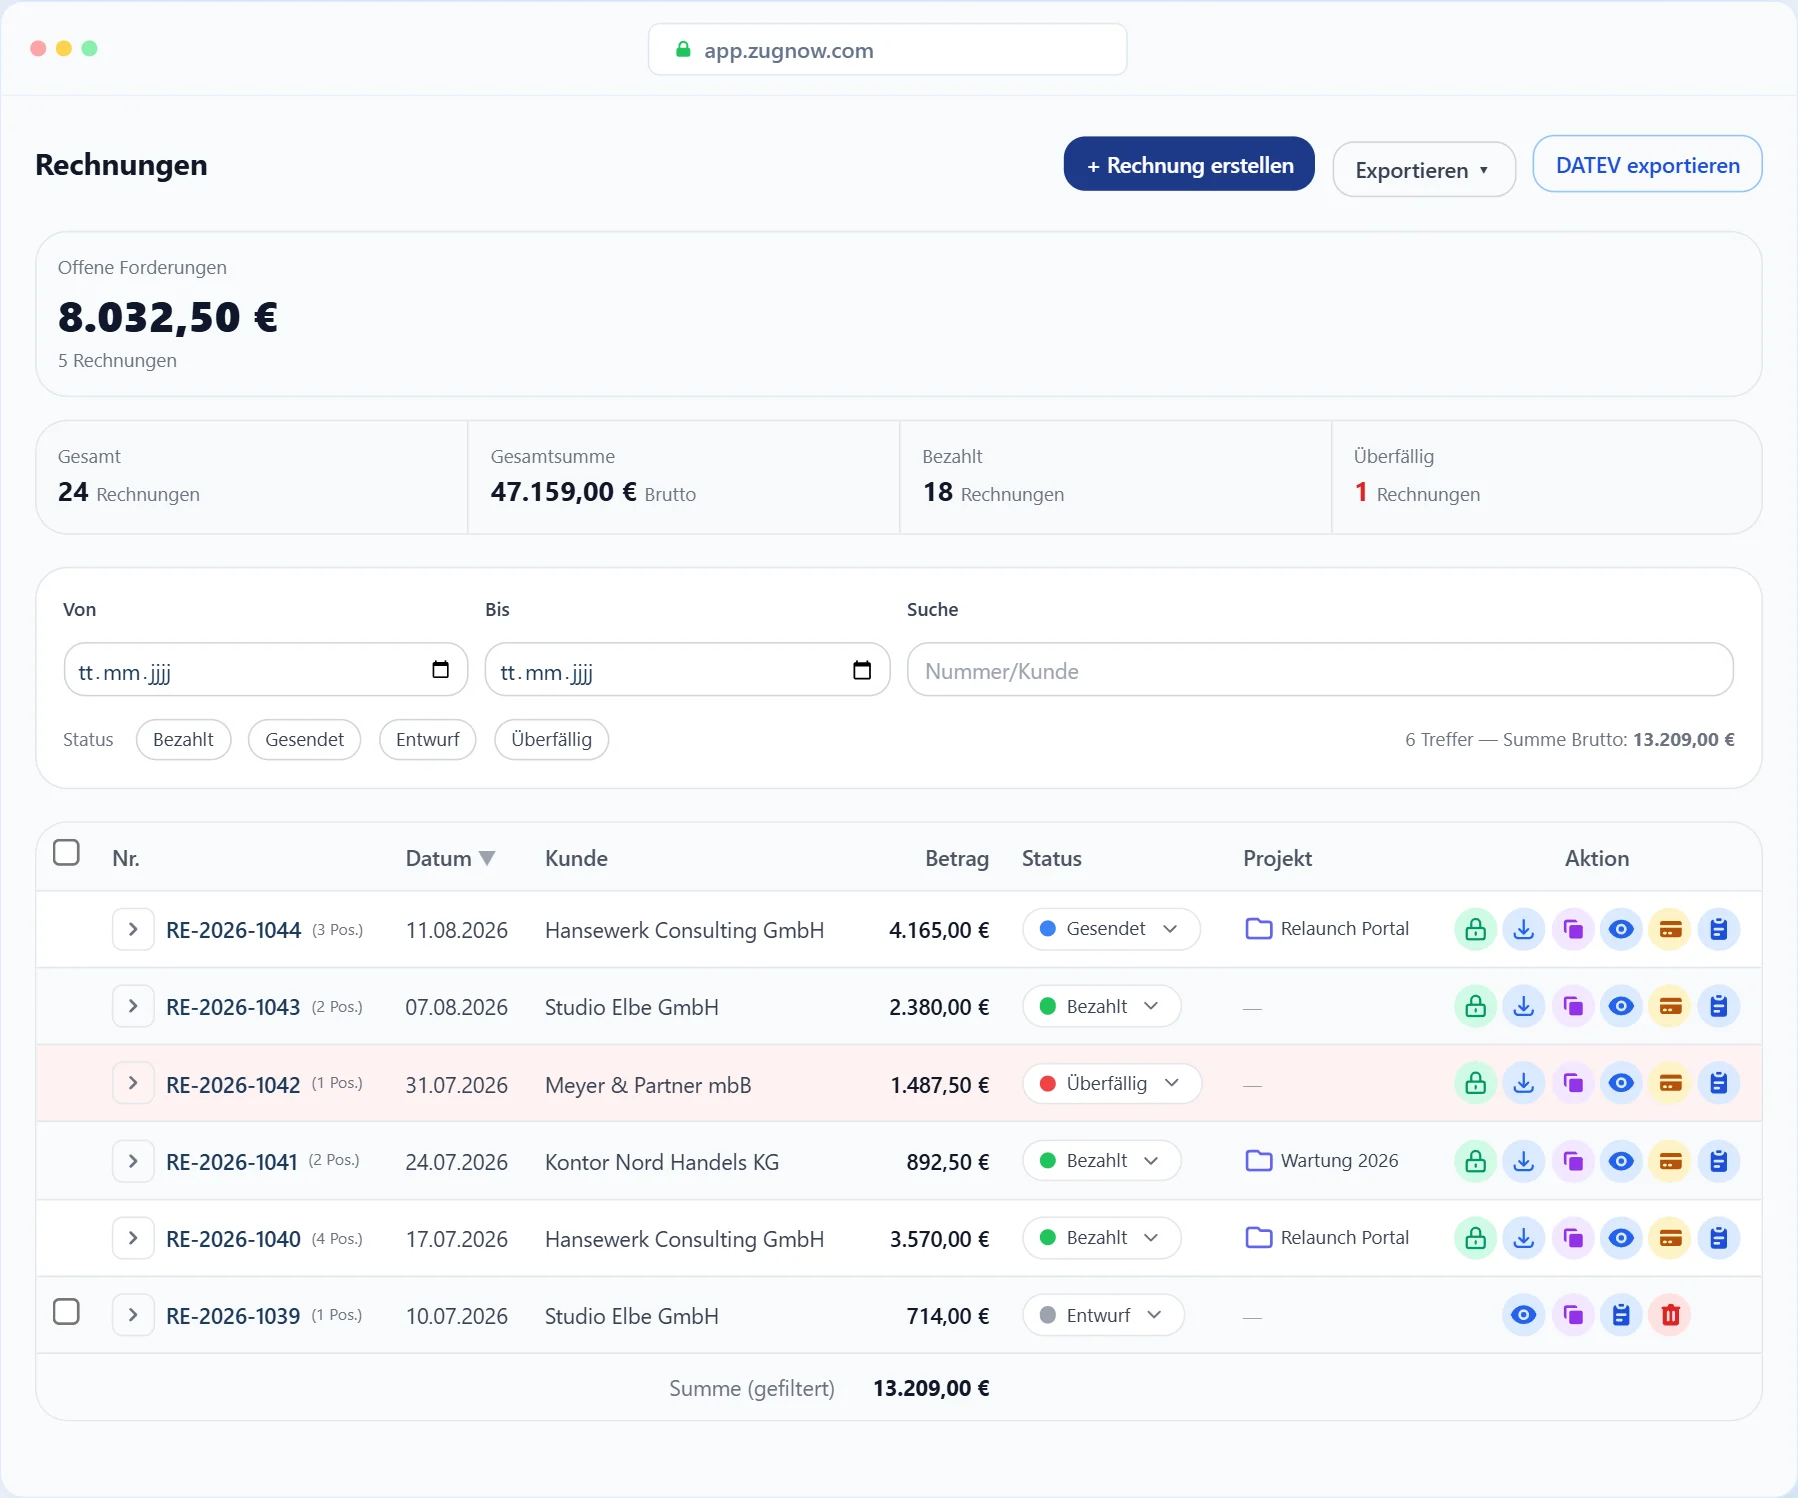
Task: Open Wartung 2026 project folder
Action: [1322, 1161]
